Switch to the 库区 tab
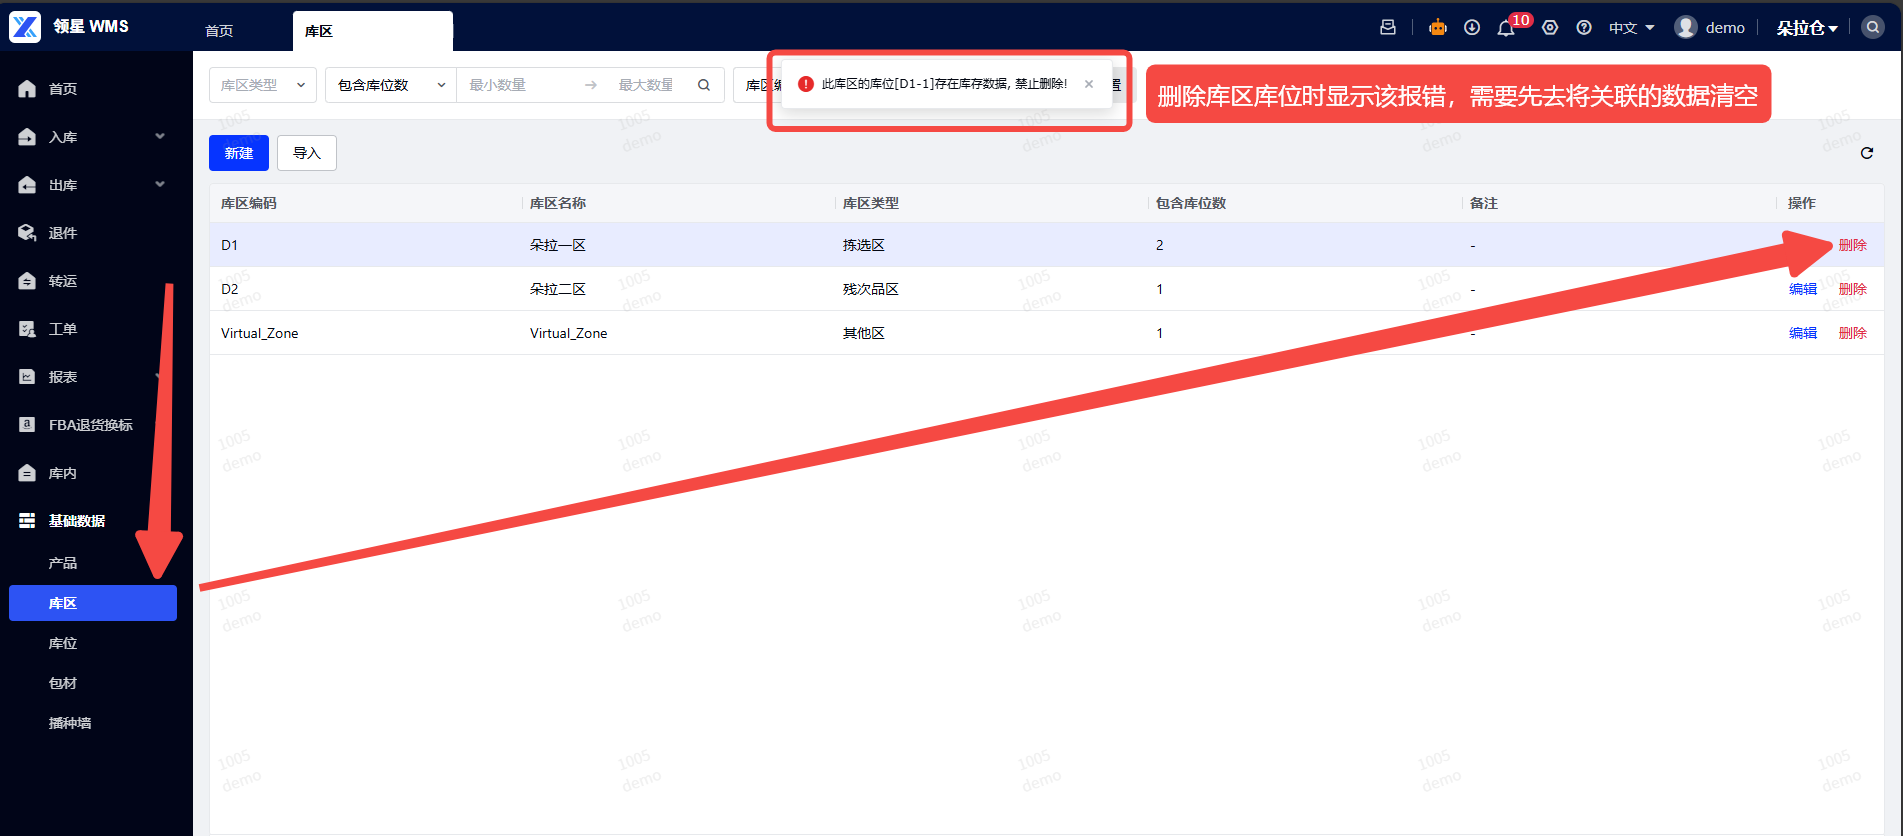The image size is (1903, 836). [372, 31]
